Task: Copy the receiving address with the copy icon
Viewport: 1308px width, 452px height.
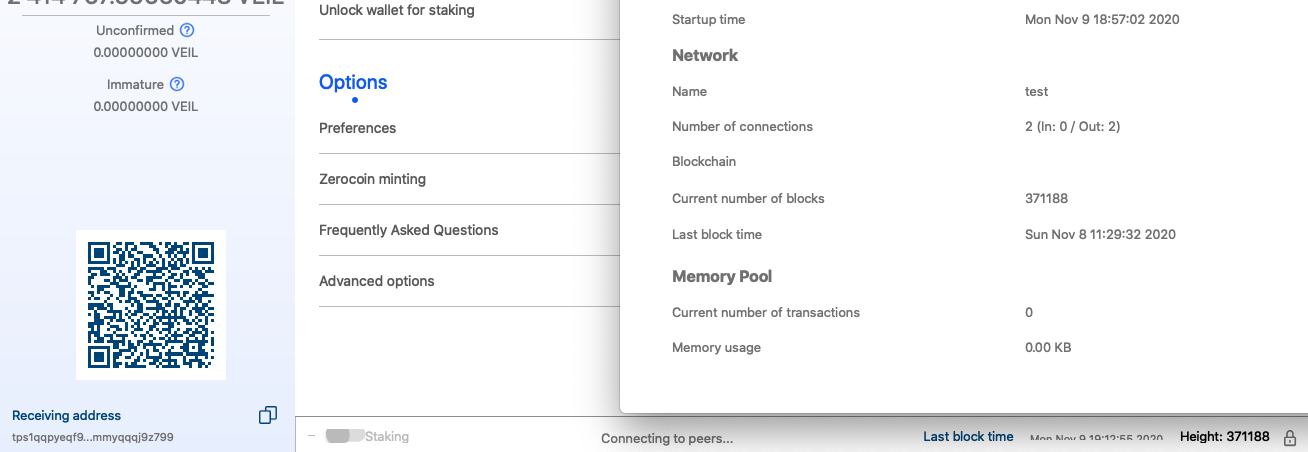Action: click(268, 415)
